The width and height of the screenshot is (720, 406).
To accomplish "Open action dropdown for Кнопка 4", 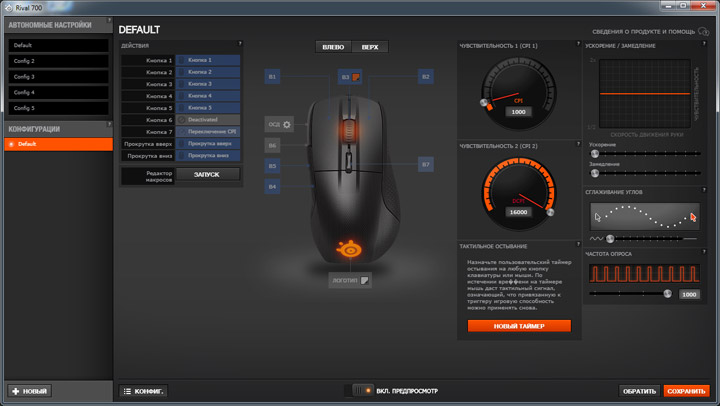I will click(208, 96).
